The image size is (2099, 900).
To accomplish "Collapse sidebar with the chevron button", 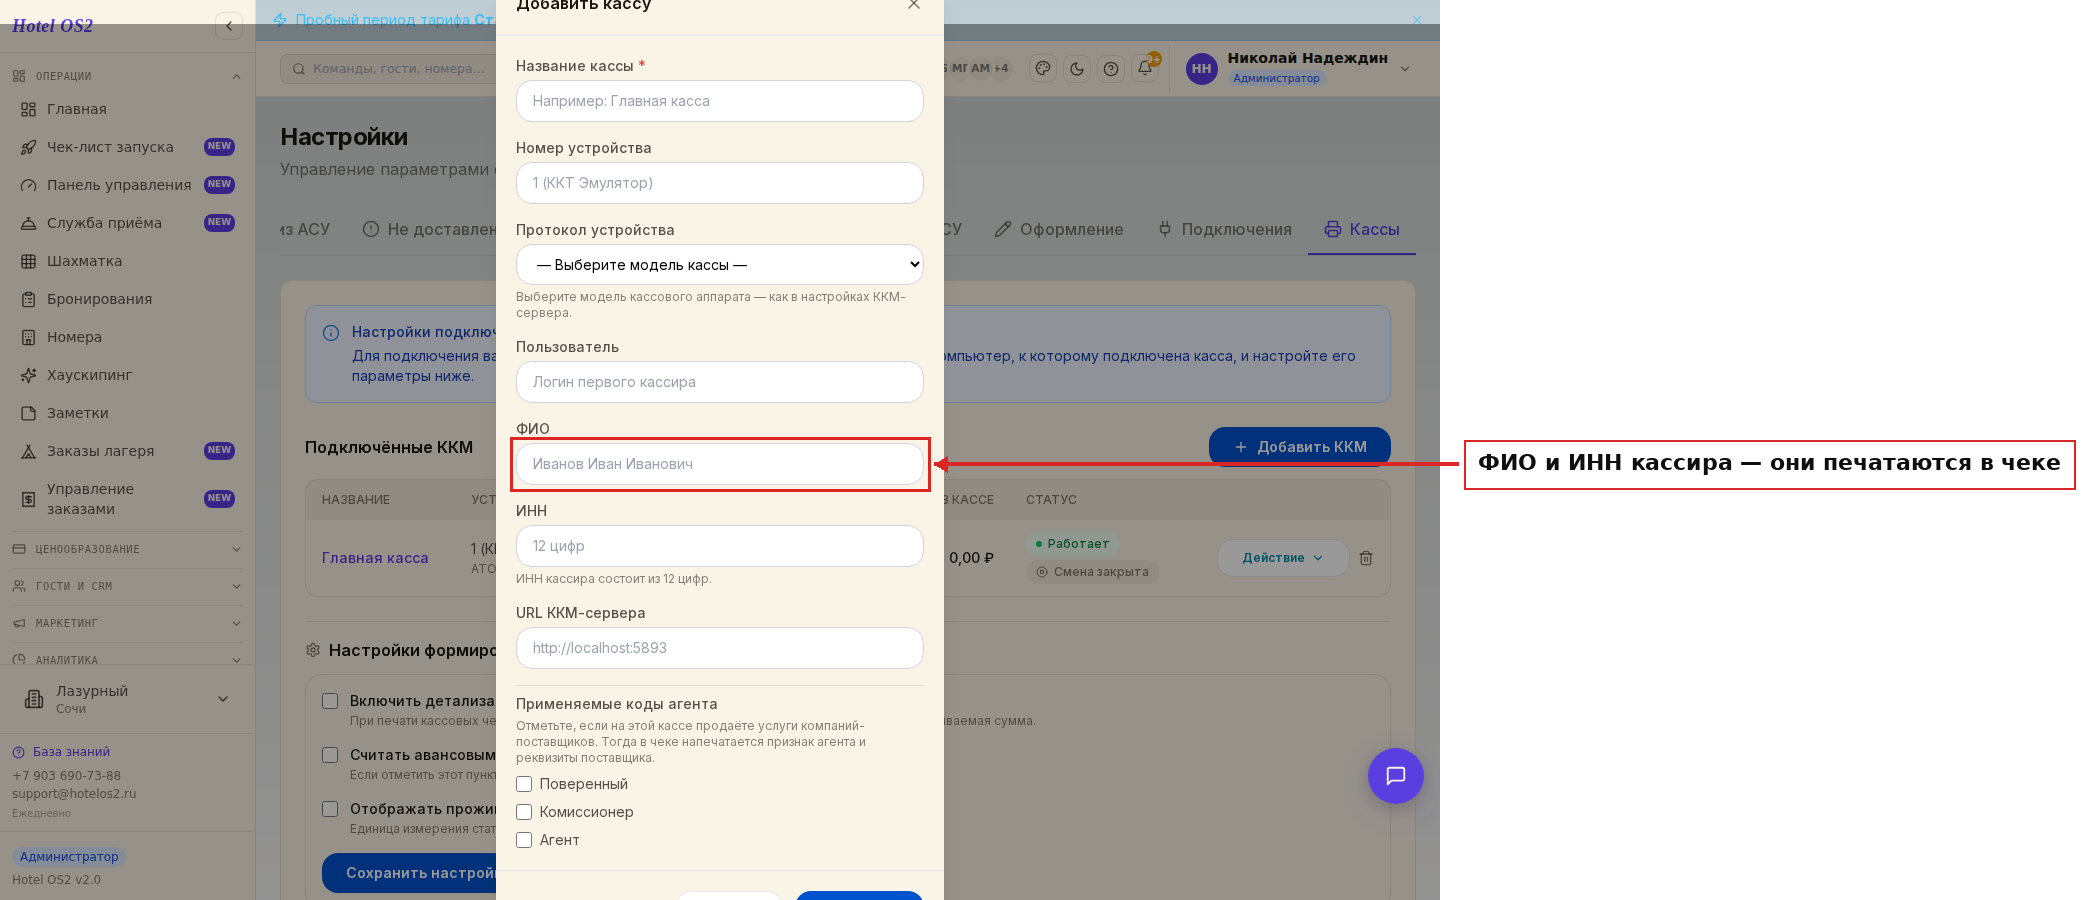I will coord(229,26).
